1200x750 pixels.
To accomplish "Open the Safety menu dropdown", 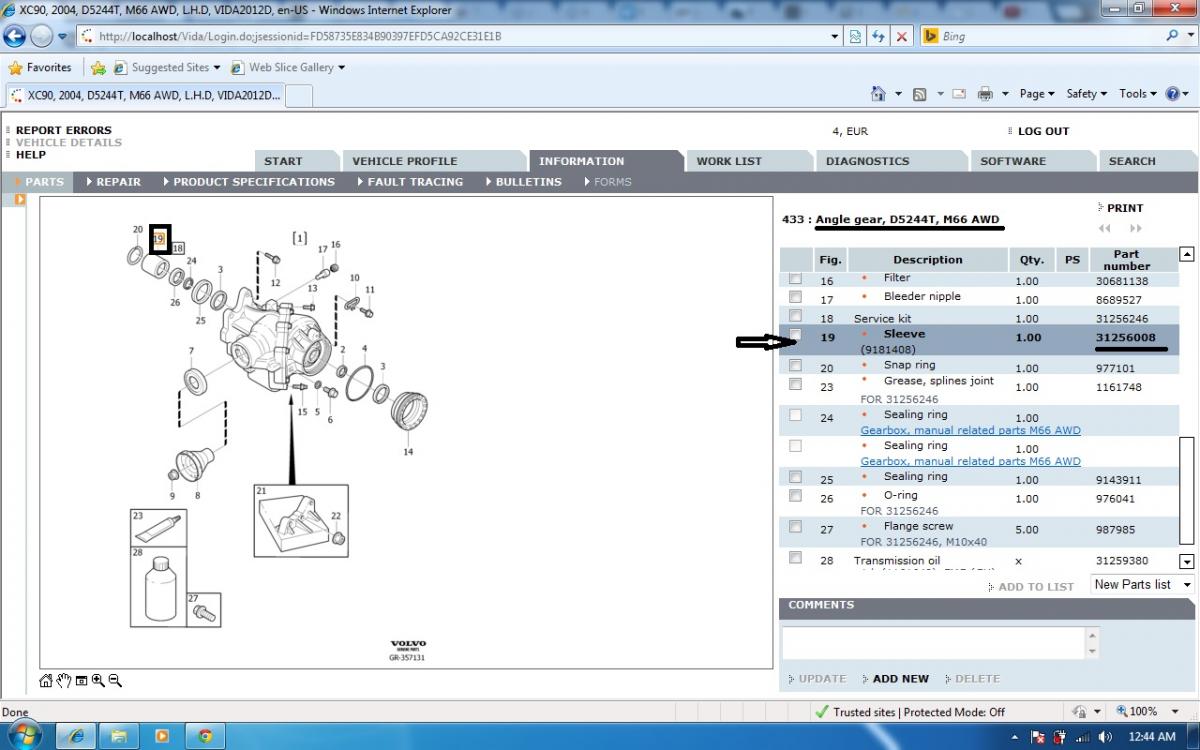I will coord(1087,94).
